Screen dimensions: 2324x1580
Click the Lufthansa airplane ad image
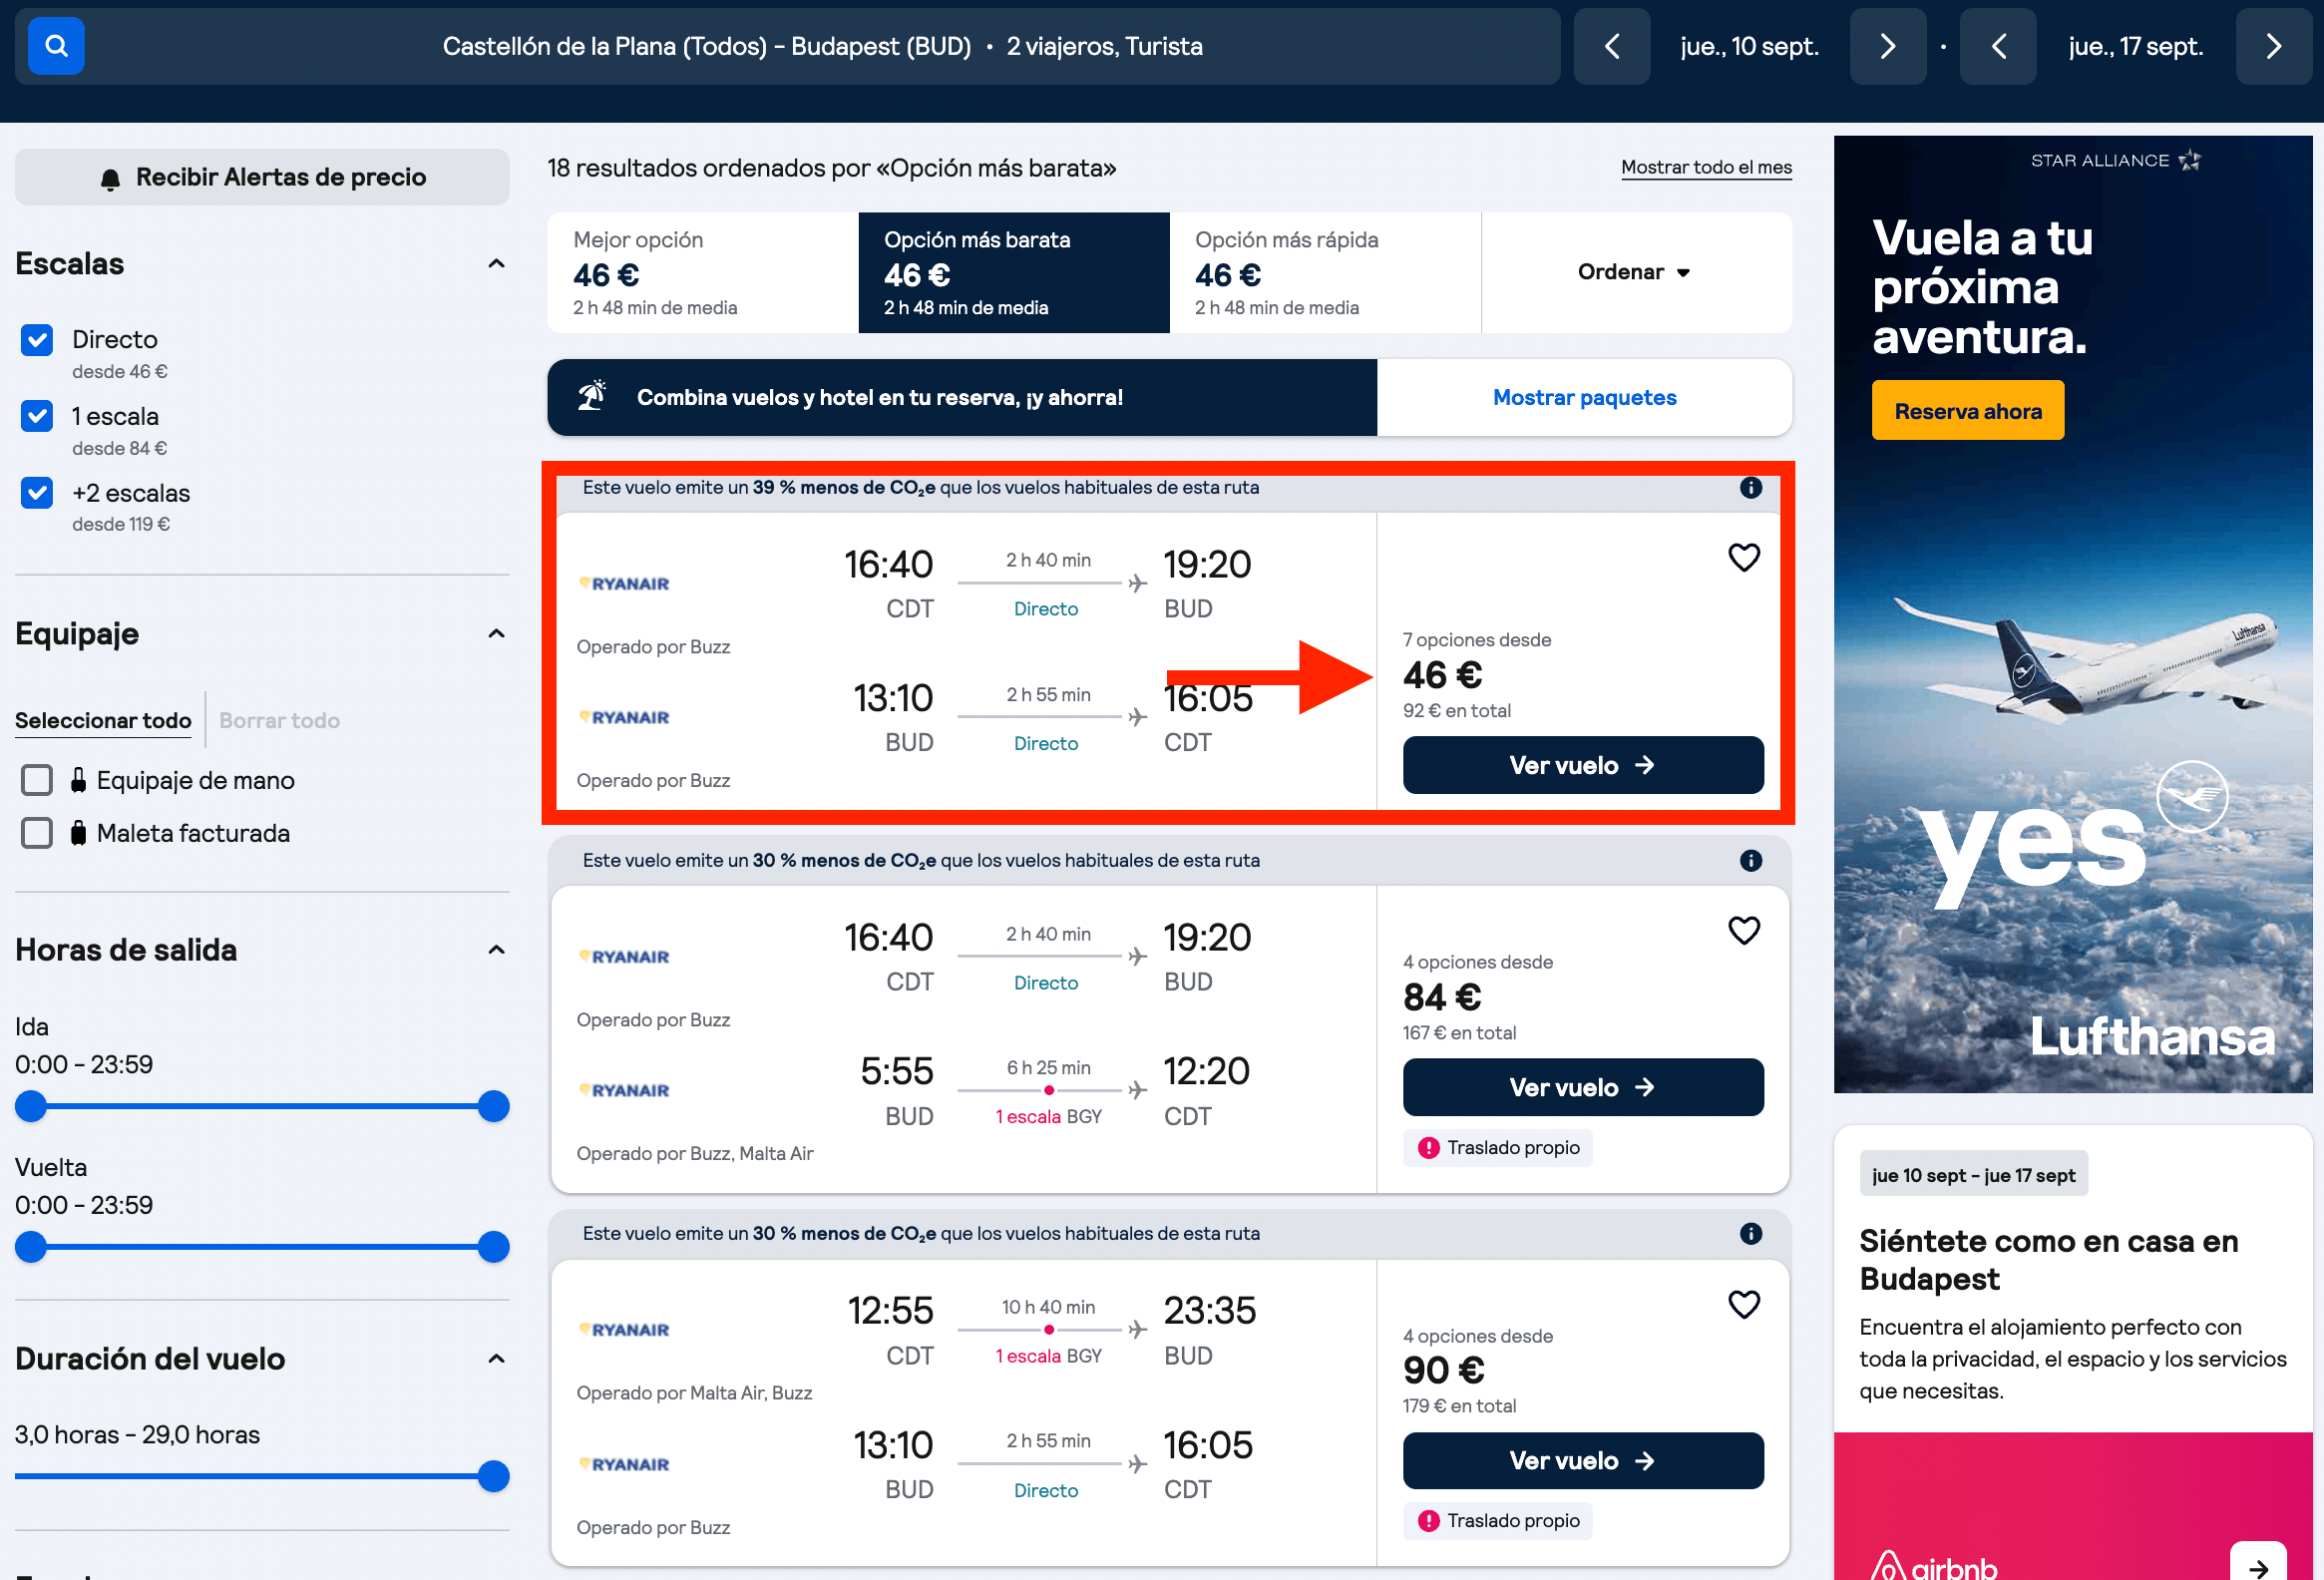coord(2073,613)
